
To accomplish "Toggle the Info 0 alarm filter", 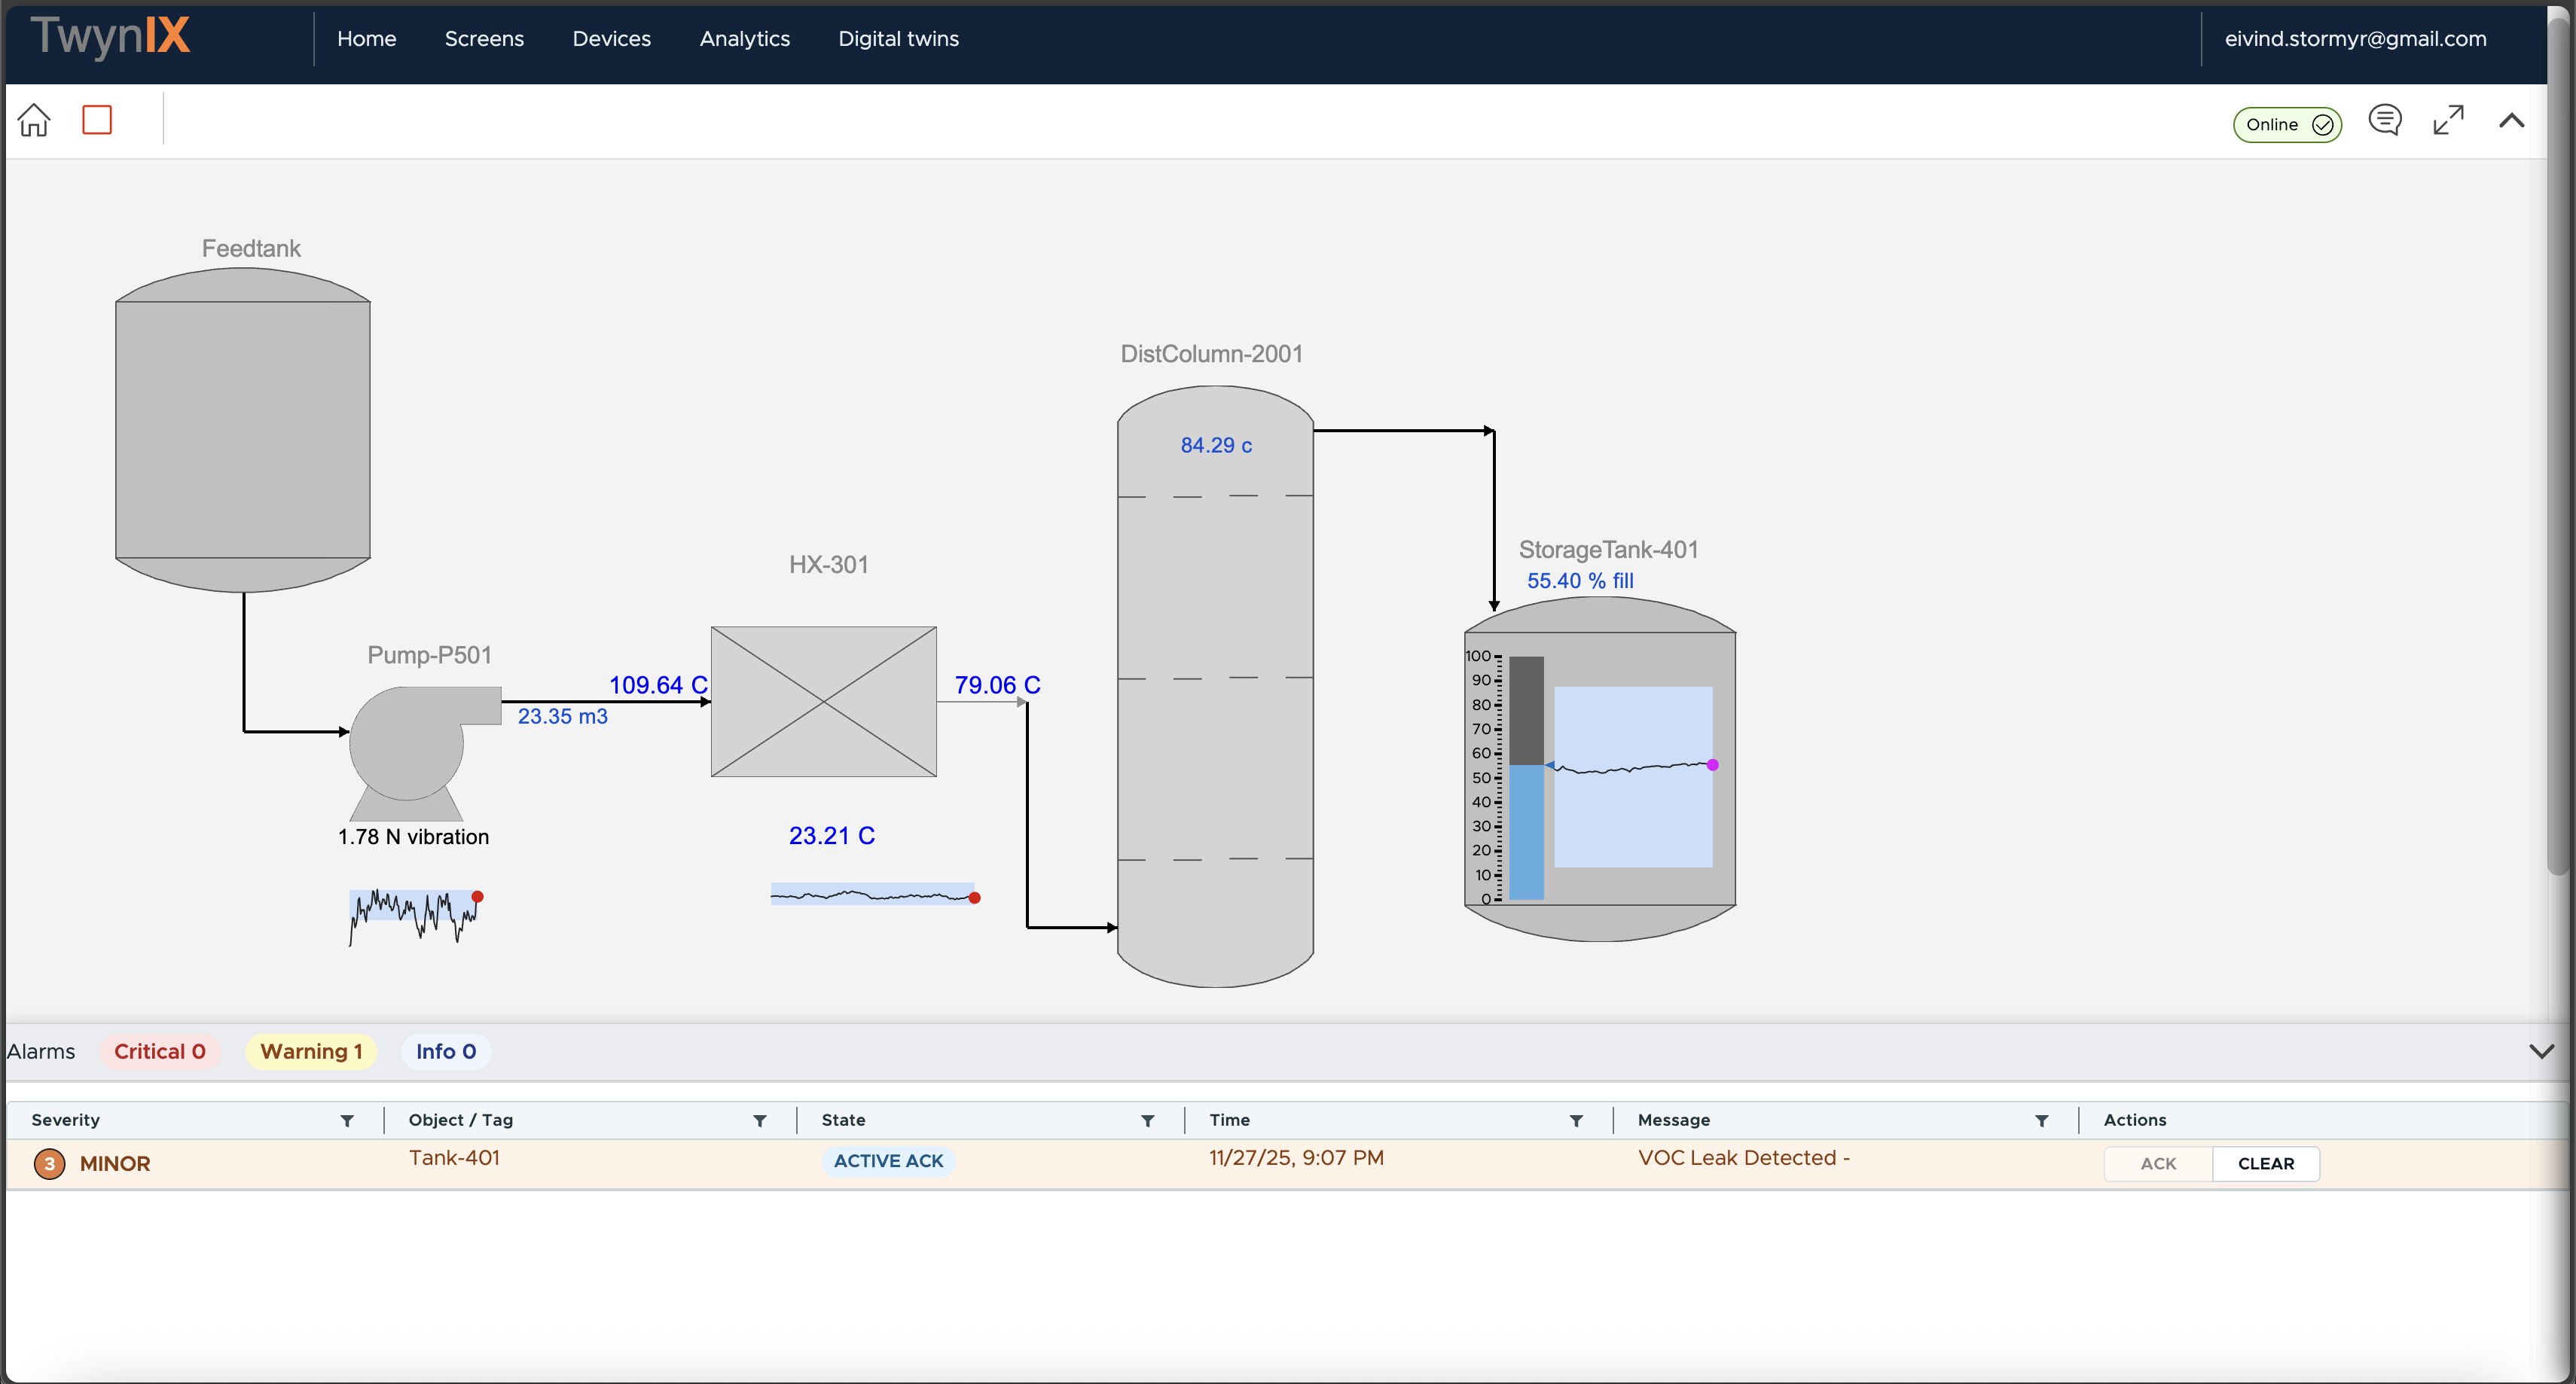I will pos(446,1051).
